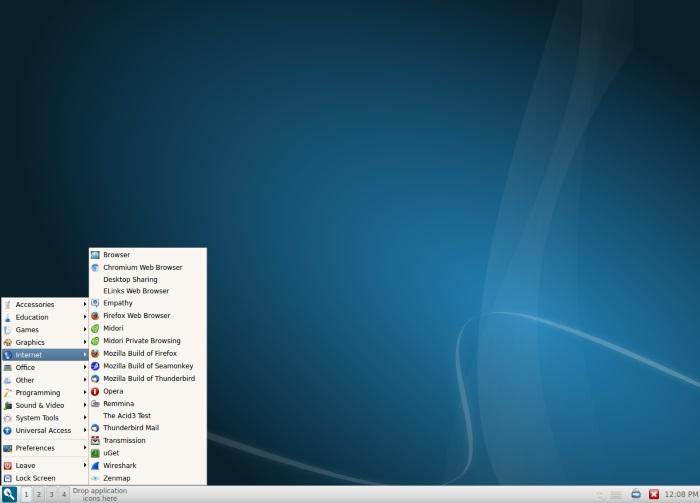Launch Chromium Web Browser from menu

(142, 267)
